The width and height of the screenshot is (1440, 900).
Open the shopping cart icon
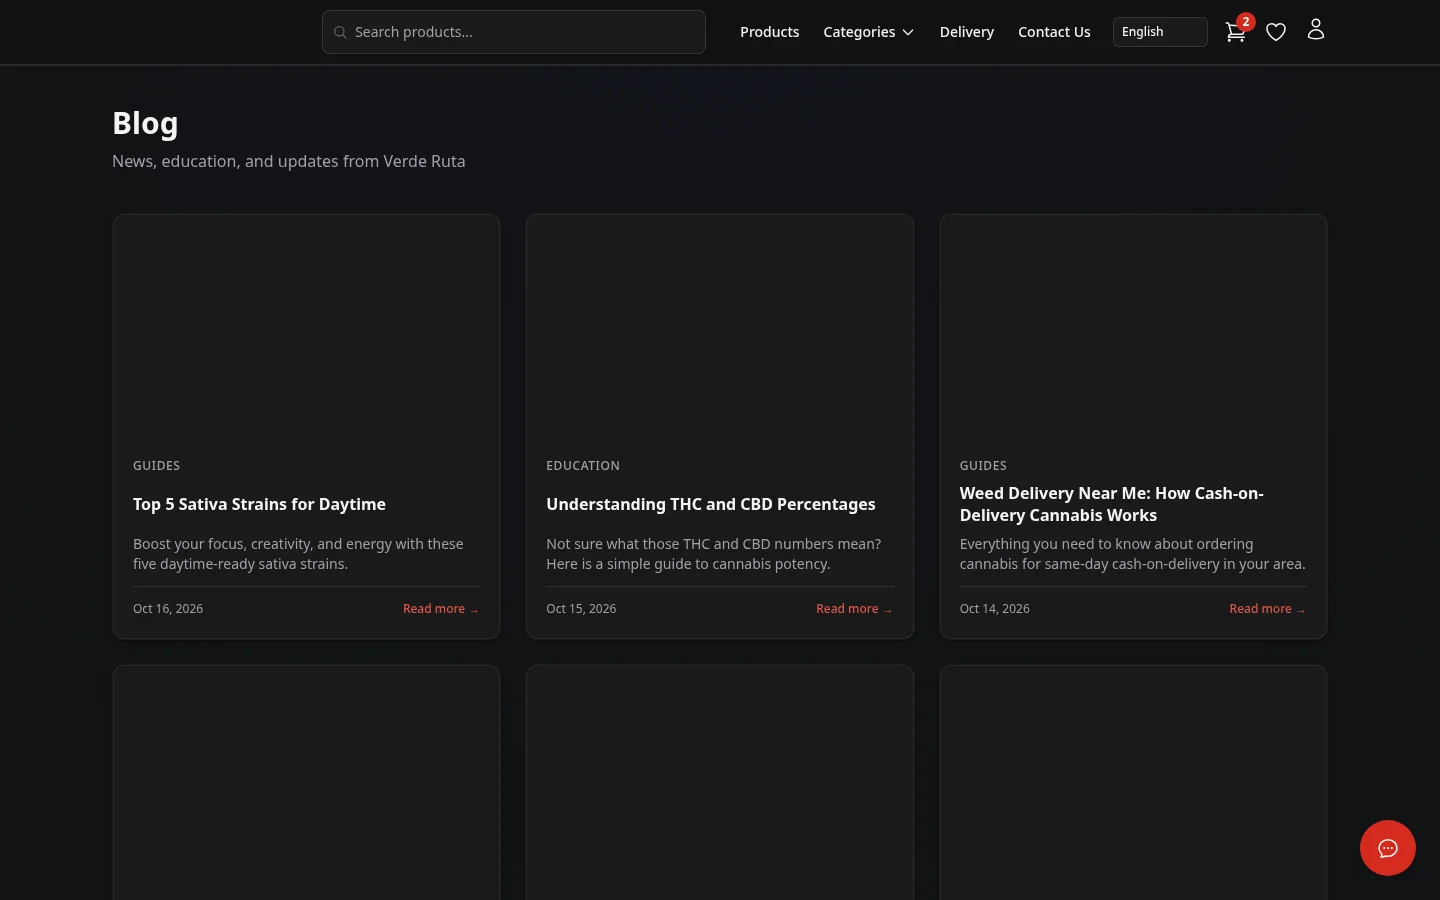(x=1235, y=32)
